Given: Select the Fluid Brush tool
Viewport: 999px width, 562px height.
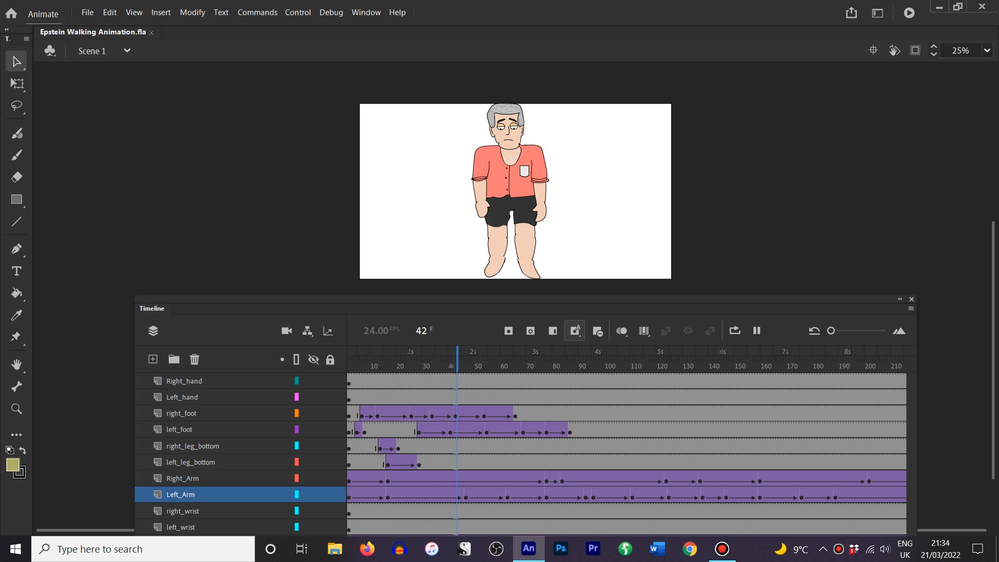Looking at the screenshot, I should 17,133.
